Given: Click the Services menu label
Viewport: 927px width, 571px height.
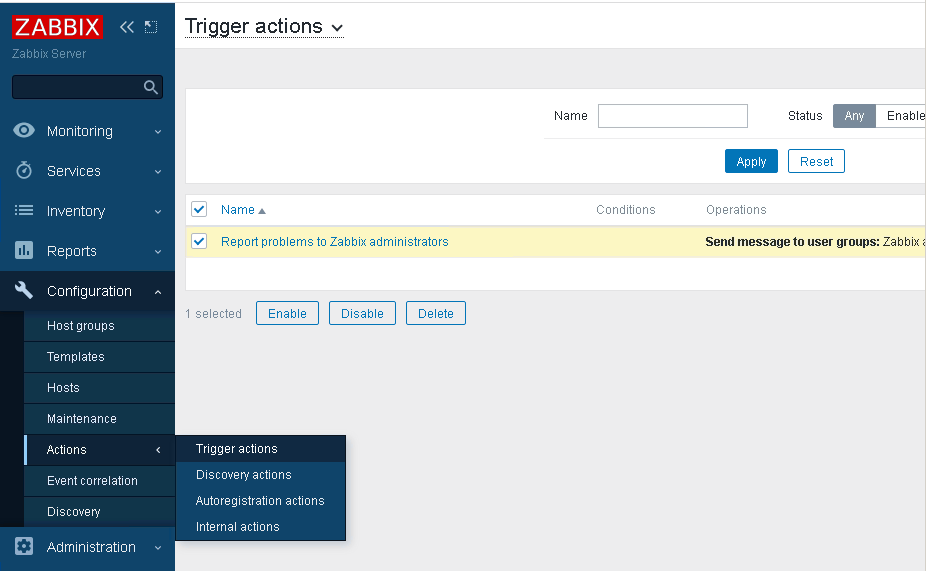Looking at the screenshot, I should pos(74,171).
